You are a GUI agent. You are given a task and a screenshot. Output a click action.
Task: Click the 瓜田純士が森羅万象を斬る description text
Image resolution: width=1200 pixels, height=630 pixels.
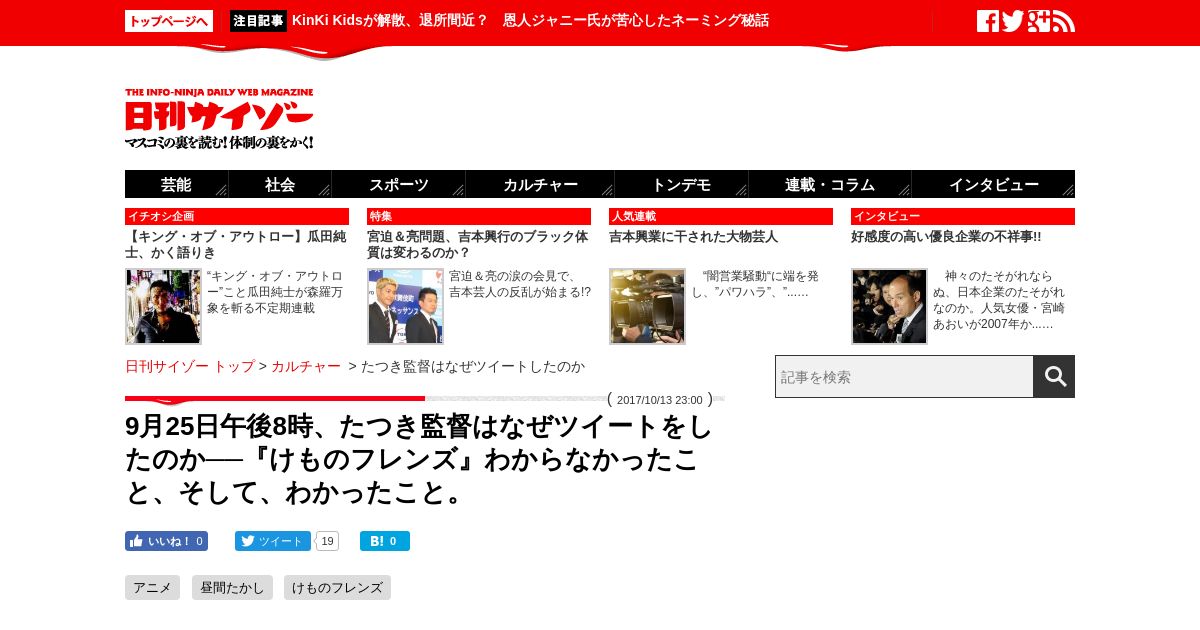tap(276, 292)
